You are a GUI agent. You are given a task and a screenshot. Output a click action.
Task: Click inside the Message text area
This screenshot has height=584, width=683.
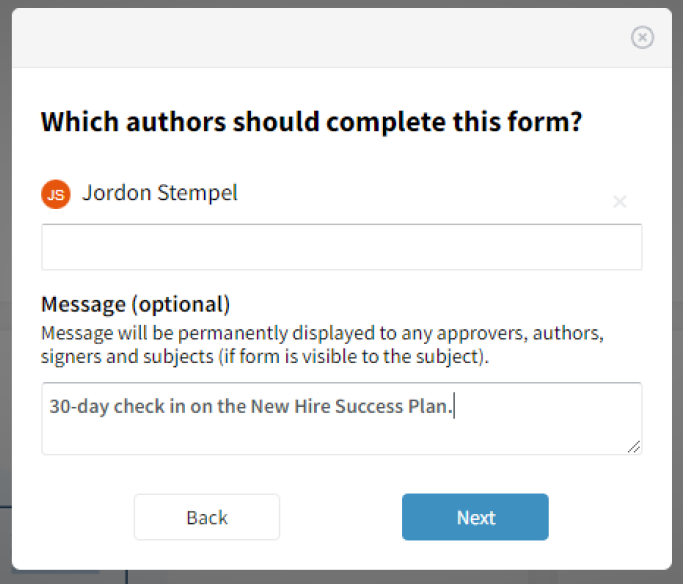point(342,419)
